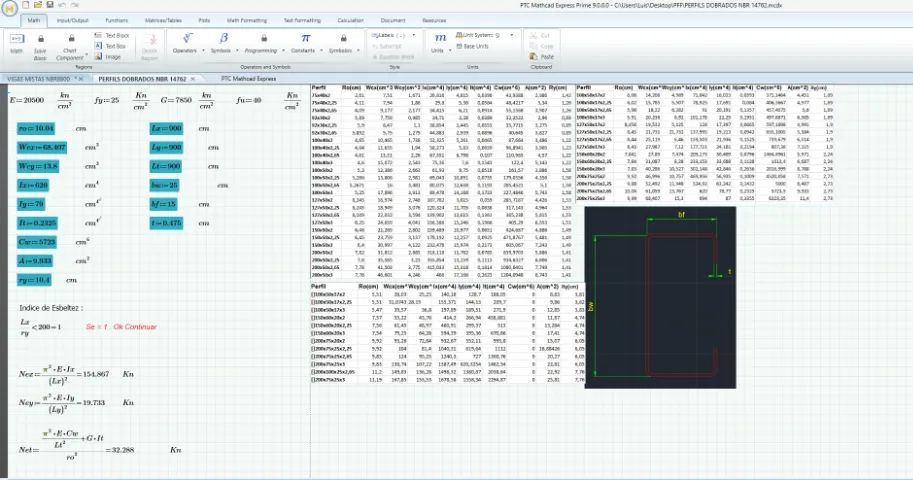Switch to the Plots ribbon tab
The height and width of the screenshot is (480, 913).
204,20
